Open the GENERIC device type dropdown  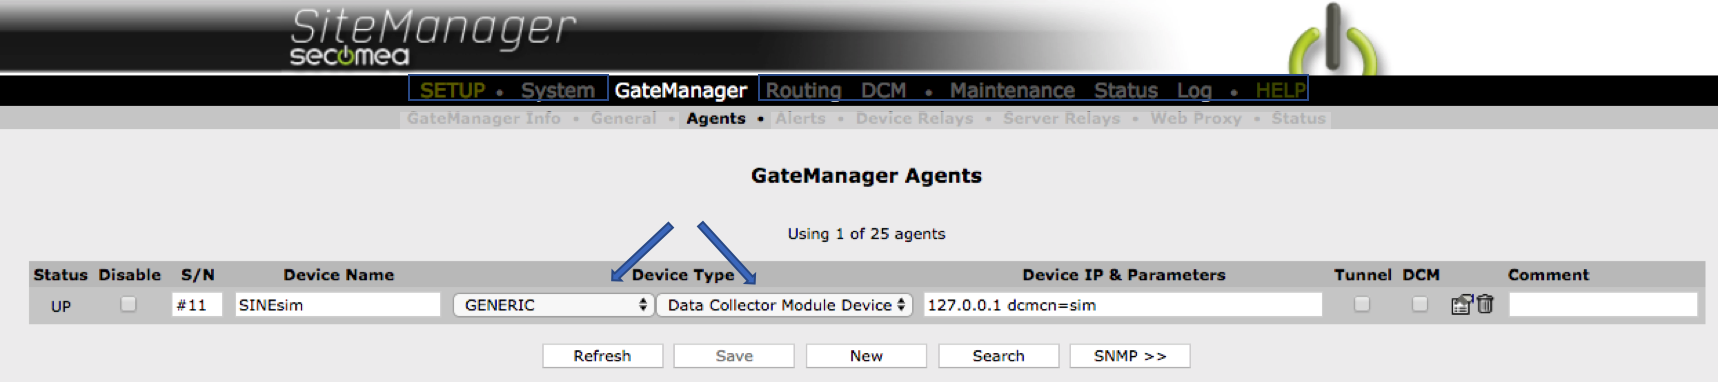(553, 305)
